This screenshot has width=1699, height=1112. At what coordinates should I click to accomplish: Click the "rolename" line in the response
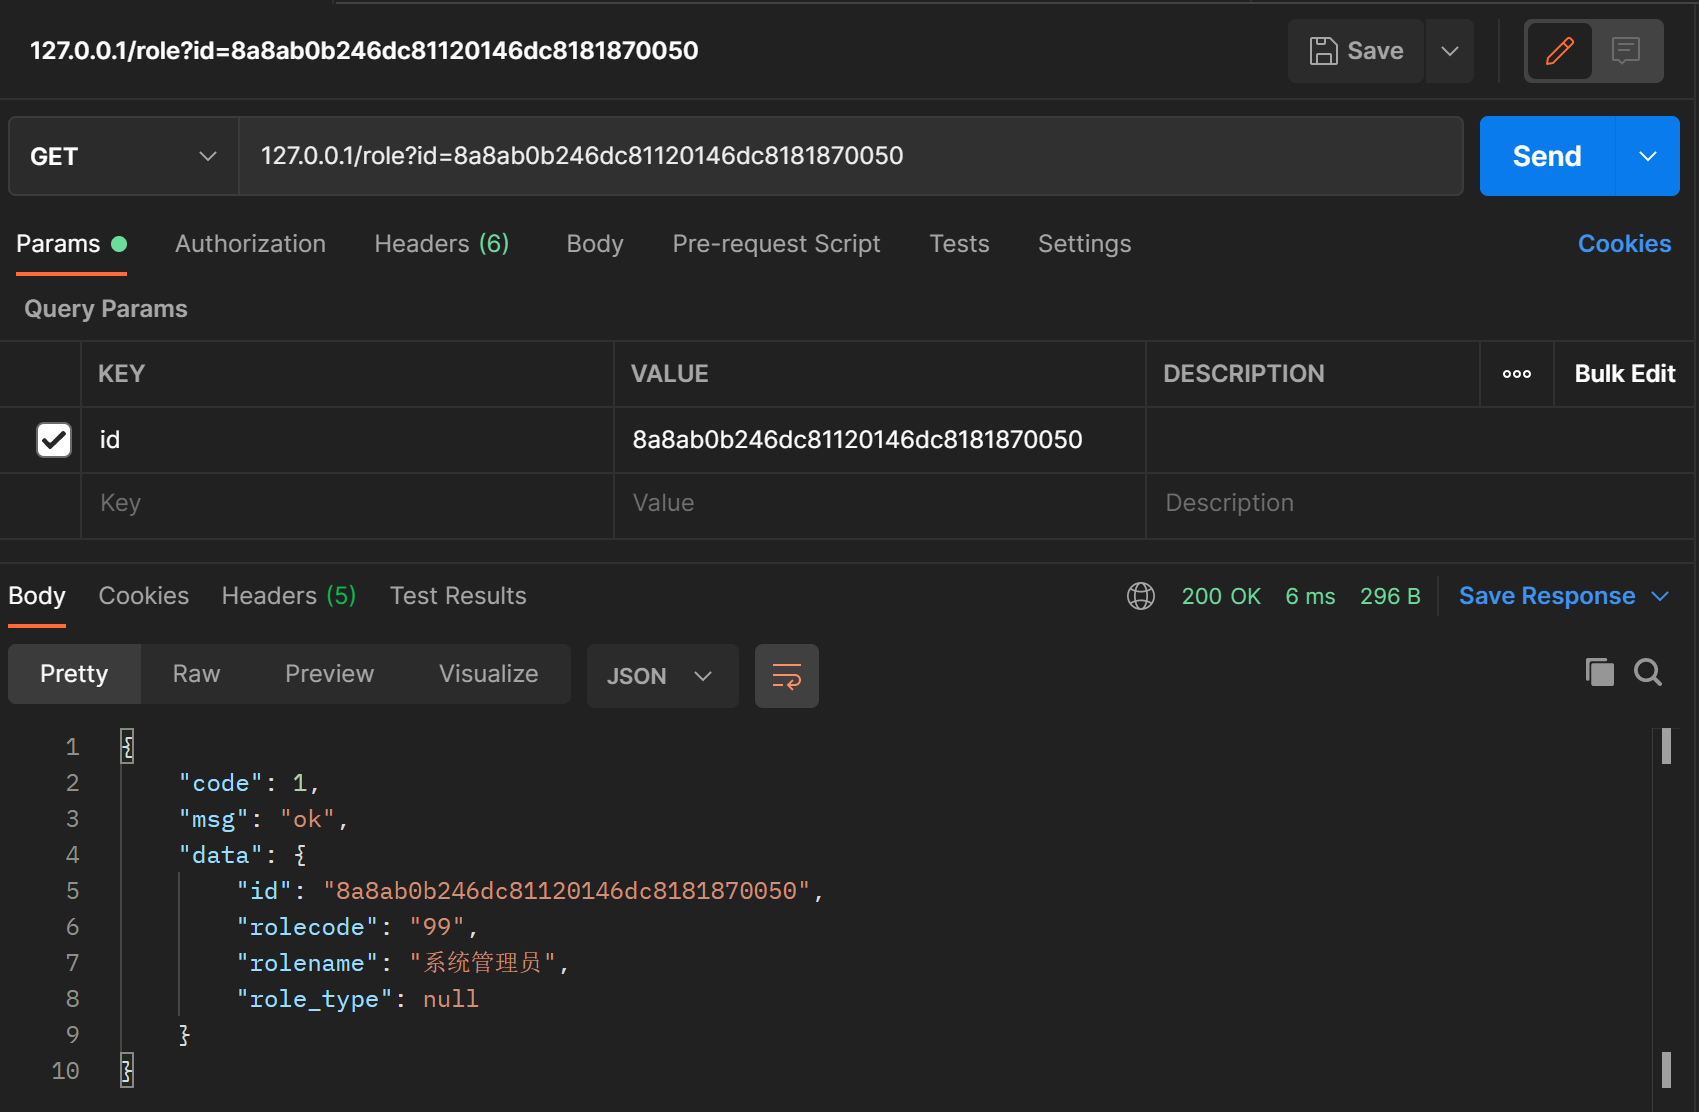click(x=403, y=963)
